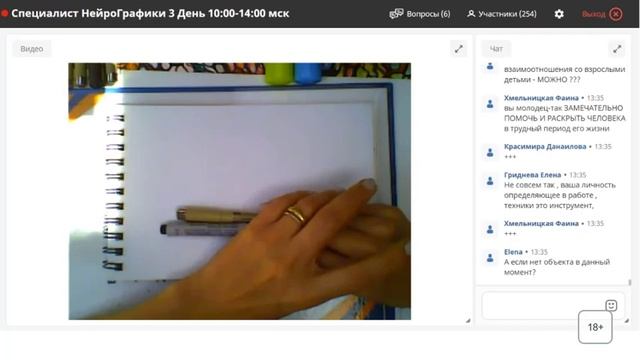This screenshot has height=360, width=640.
Task: Click the name Красимира Данаилова in chat
Action: pyautogui.click(x=545, y=147)
